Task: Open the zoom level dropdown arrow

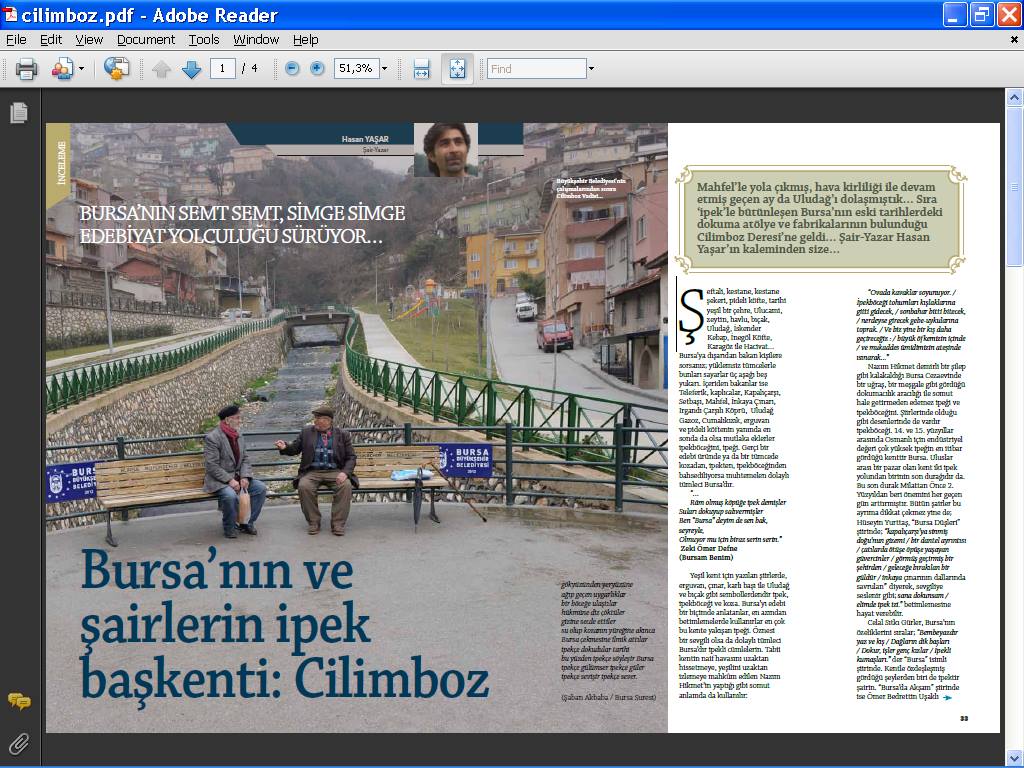Action: pyautogui.click(x=385, y=69)
